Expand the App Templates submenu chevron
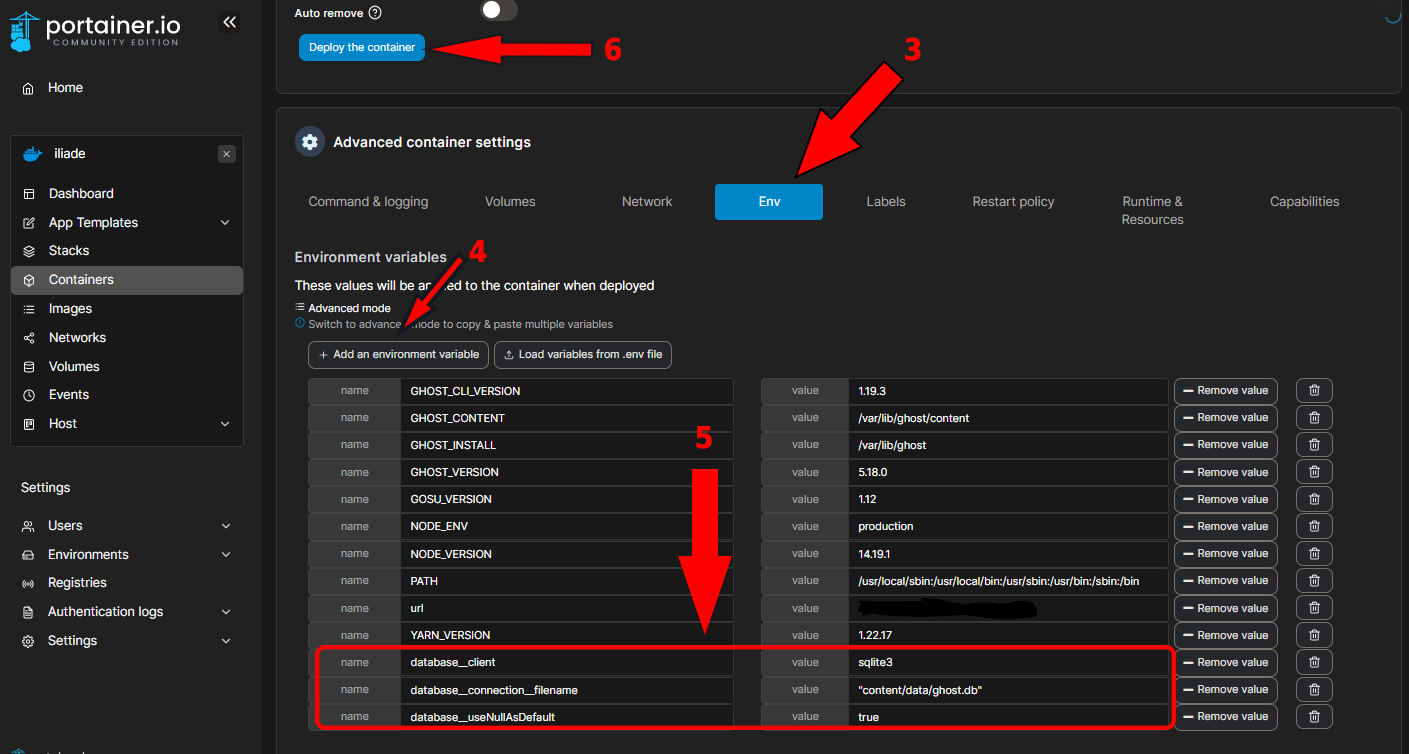Image resolution: width=1409 pixels, height=754 pixels. pos(225,223)
